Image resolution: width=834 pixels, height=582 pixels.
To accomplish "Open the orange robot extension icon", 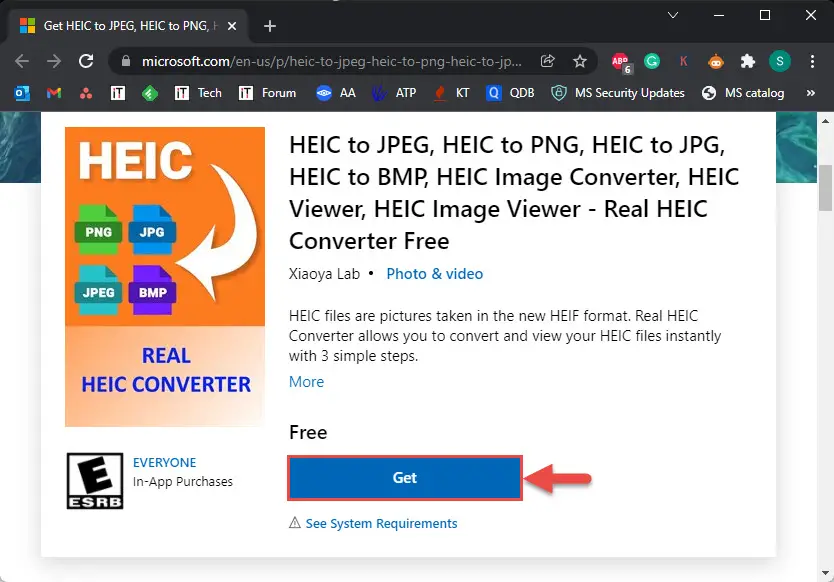I will tap(716, 62).
